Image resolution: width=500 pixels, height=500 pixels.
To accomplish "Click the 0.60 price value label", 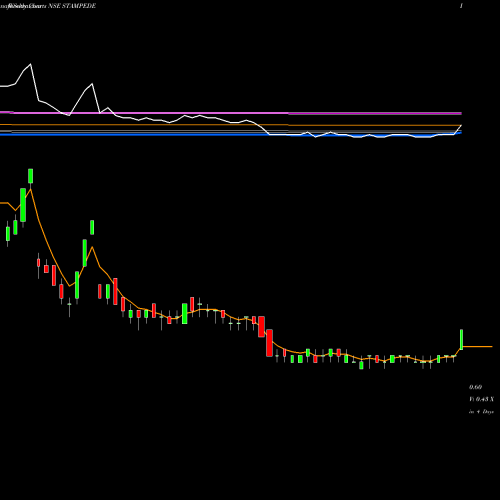I will pyautogui.click(x=475, y=387).
